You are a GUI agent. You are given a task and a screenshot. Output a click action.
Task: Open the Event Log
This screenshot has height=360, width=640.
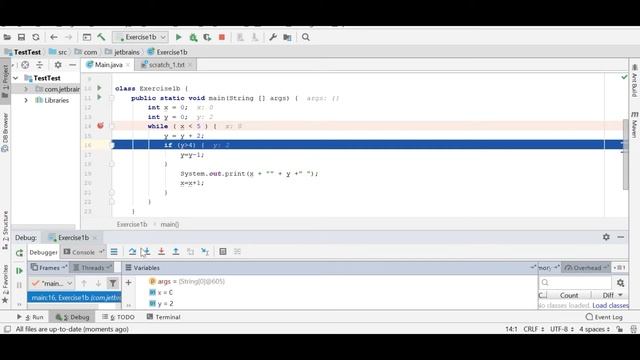[x=604, y=317]
